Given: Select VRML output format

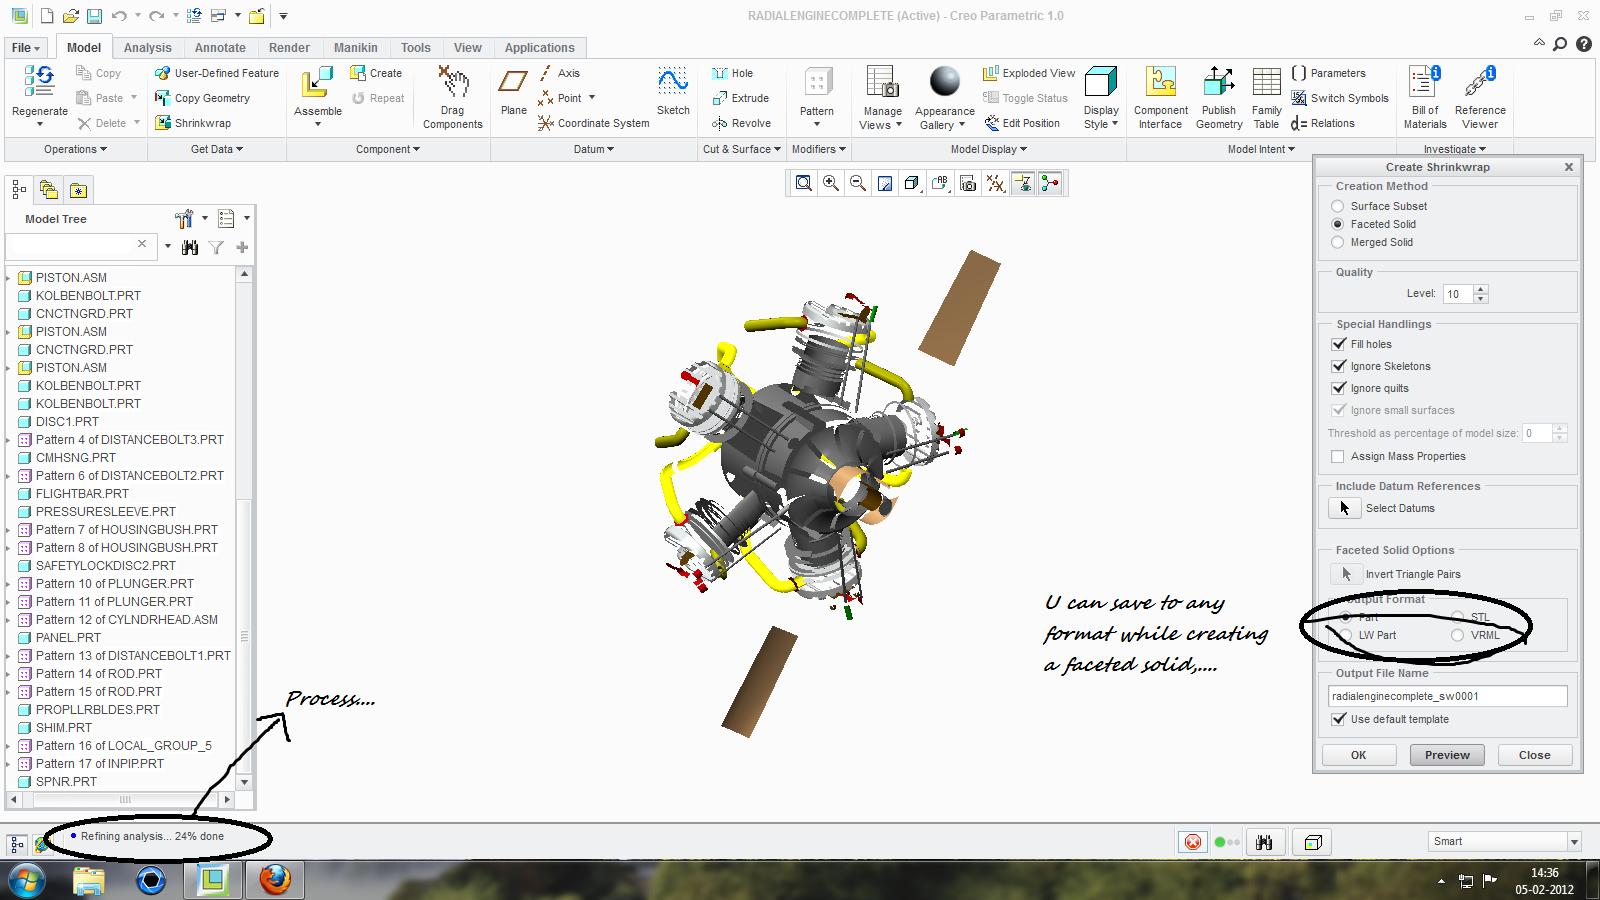Looking at the screenshot, I should pos(1458,635).
